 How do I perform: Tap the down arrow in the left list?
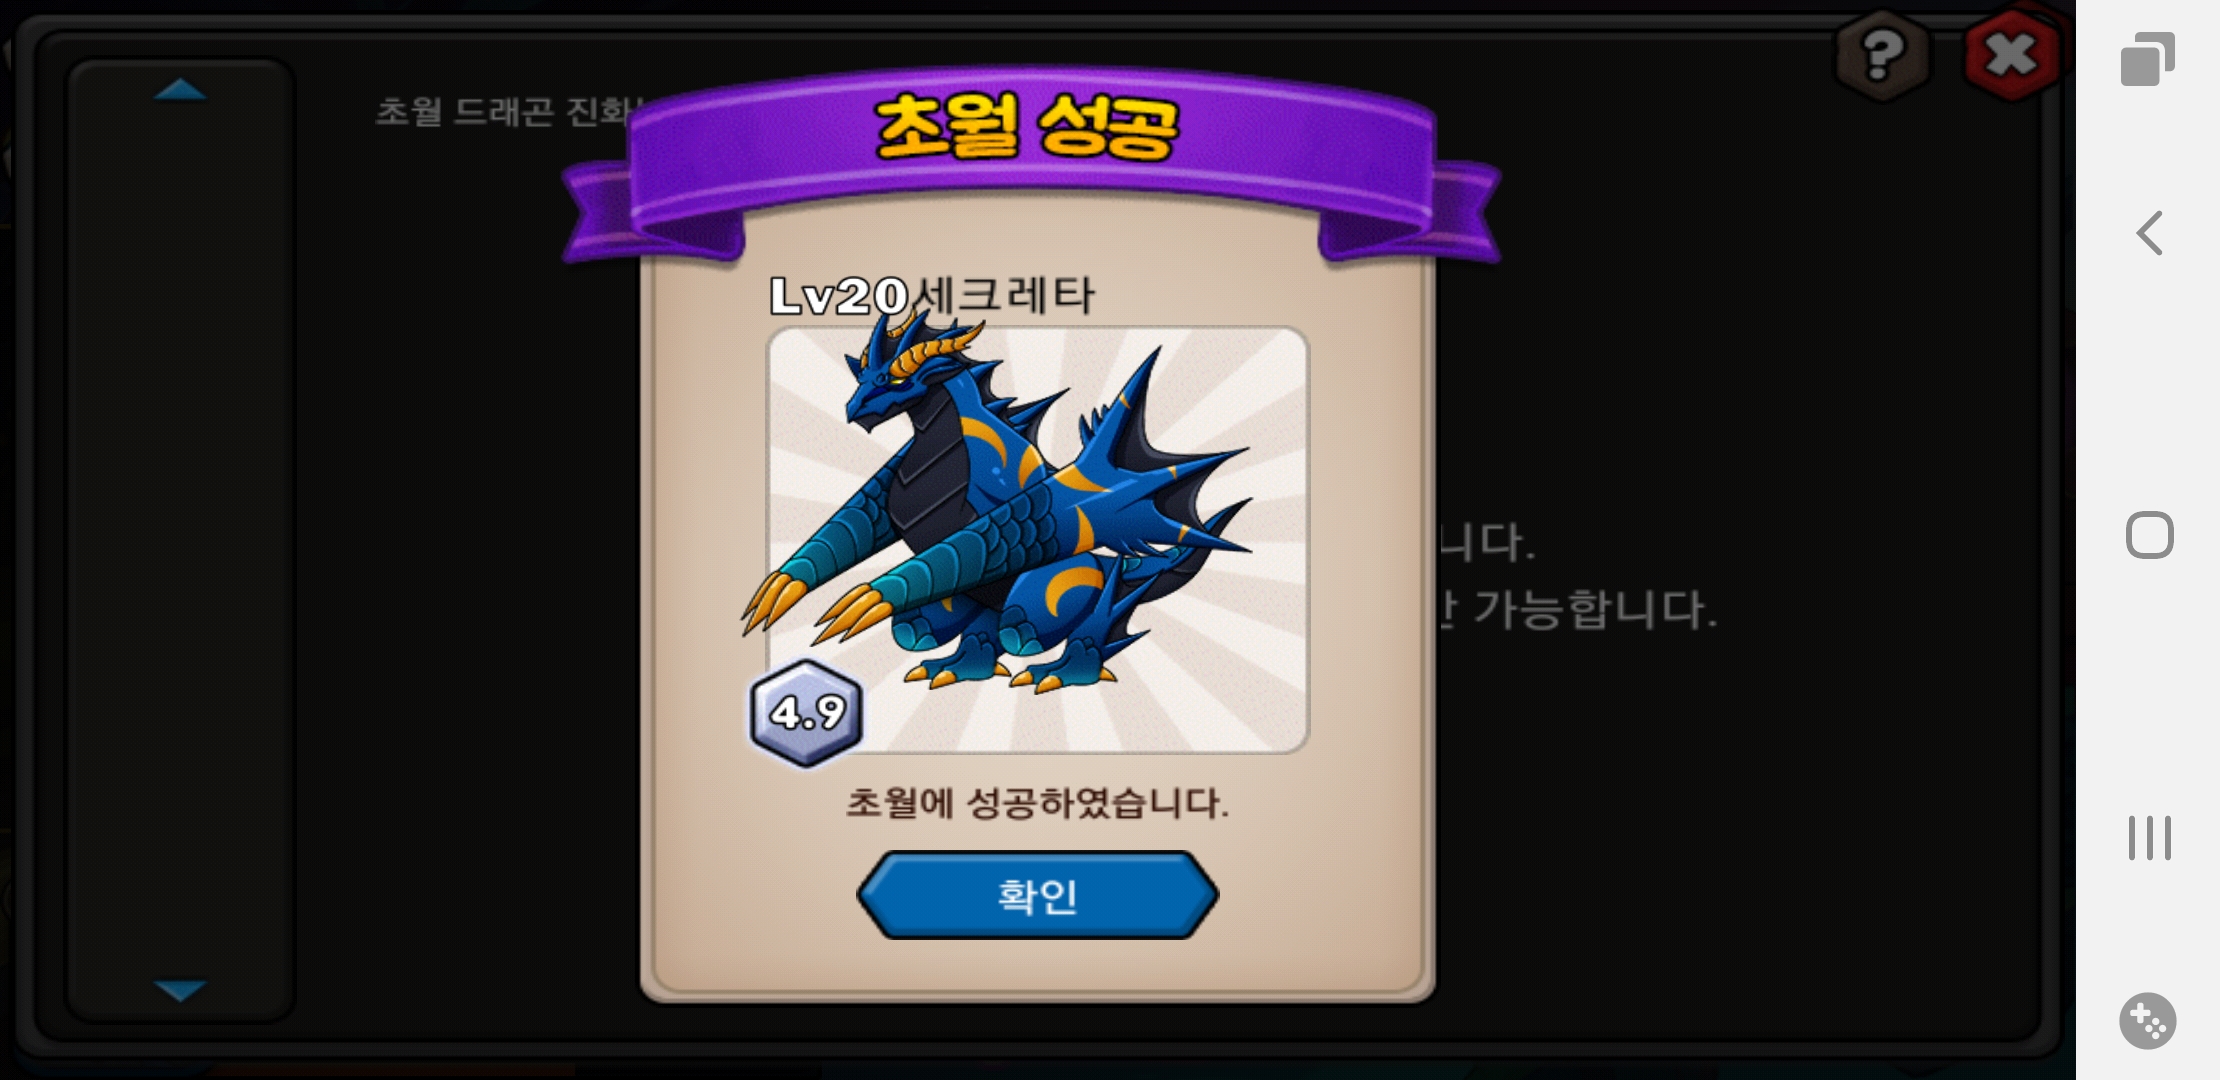coord(180,990)
